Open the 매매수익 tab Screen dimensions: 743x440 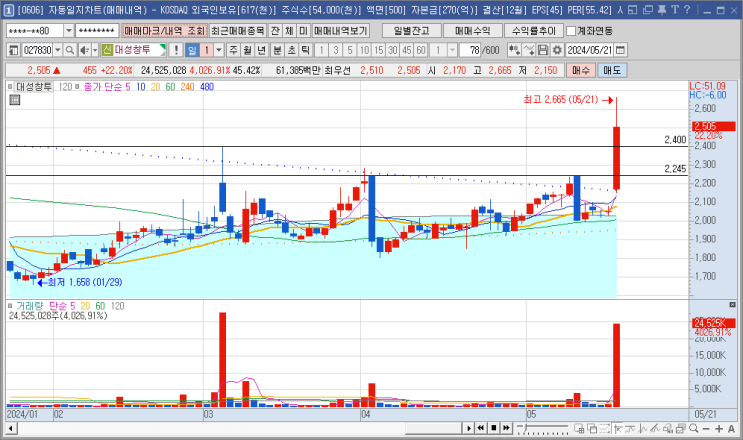tap(472, 31)
